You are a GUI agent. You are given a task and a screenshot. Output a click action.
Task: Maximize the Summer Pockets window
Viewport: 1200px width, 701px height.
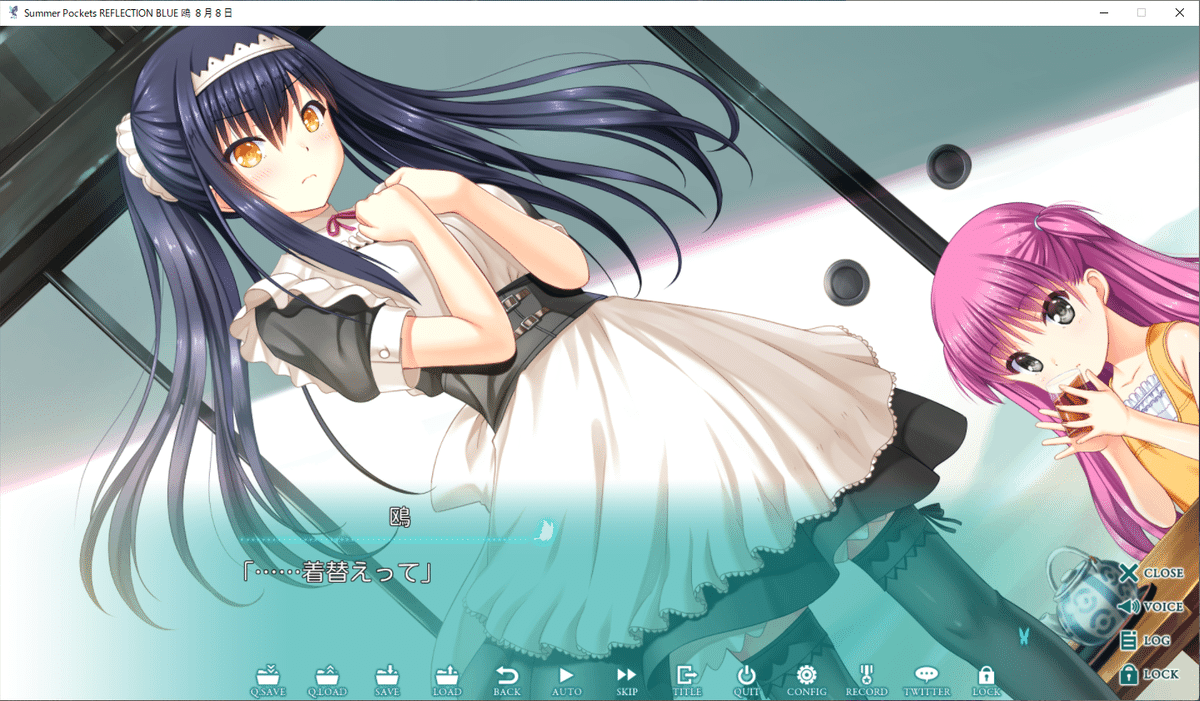(x=1142, y=12)
